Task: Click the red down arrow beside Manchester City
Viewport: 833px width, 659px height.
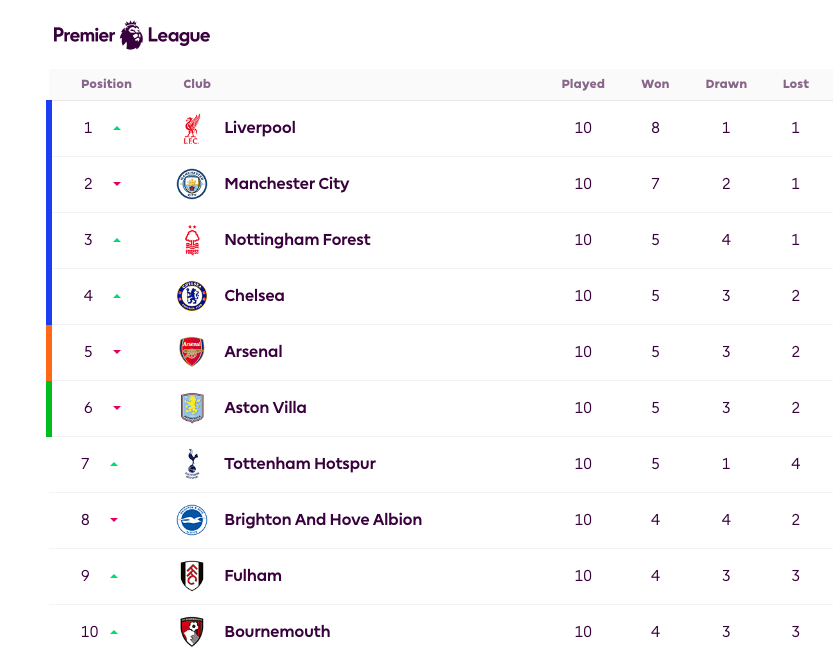Action: [x=118, y=184]
